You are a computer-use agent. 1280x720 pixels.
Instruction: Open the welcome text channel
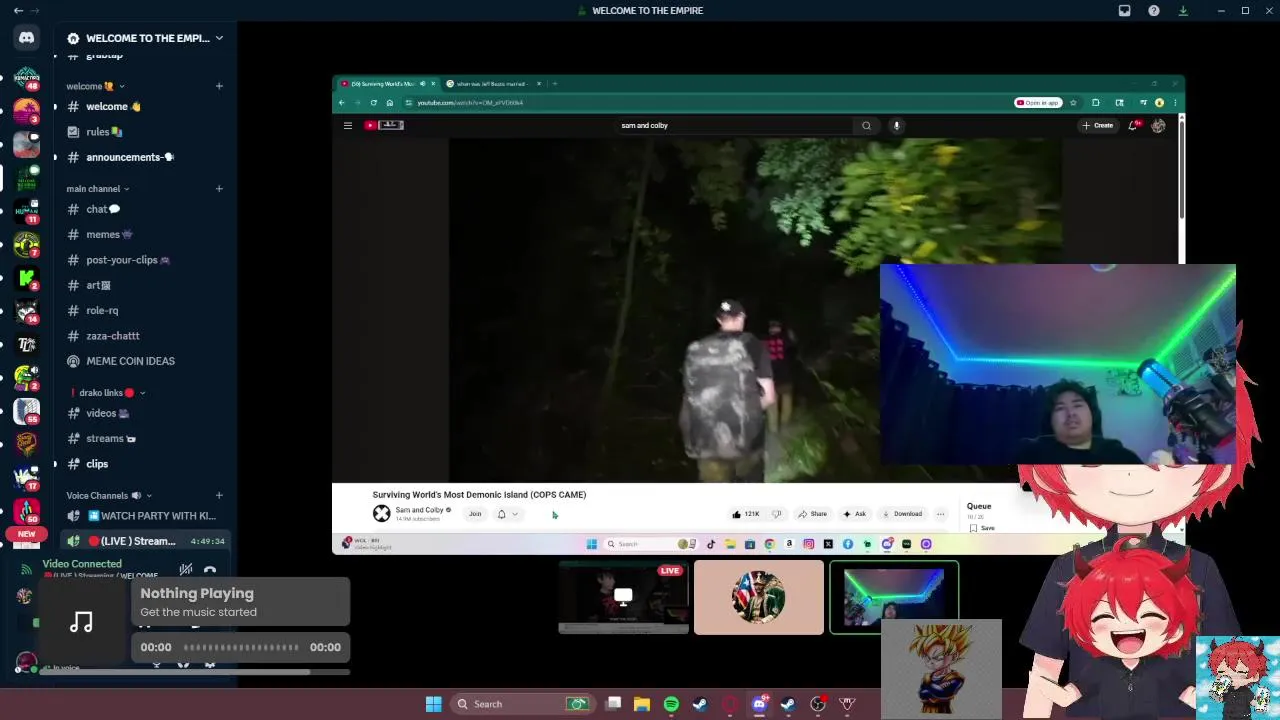(145, 107)
